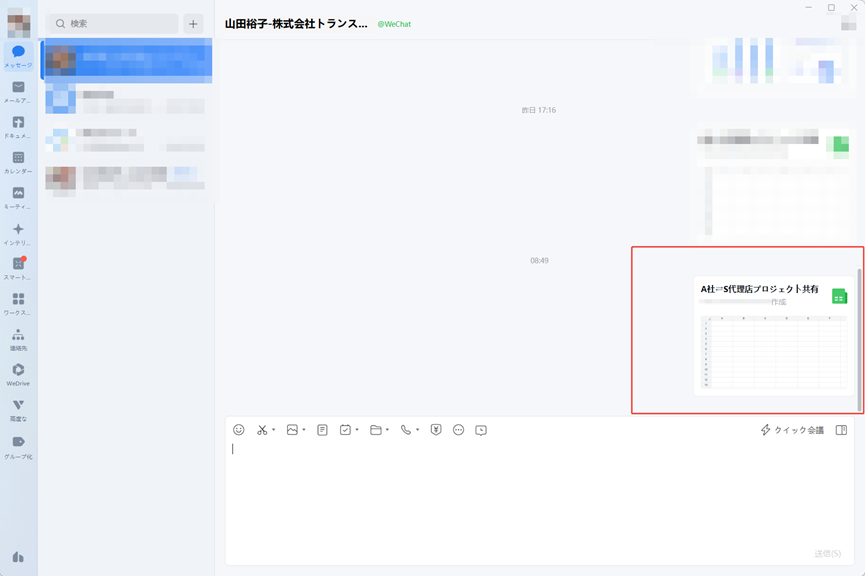
Task: Open the emoji picker in chat toolbar
Action: pyautogui.click(x=238, y=430)
